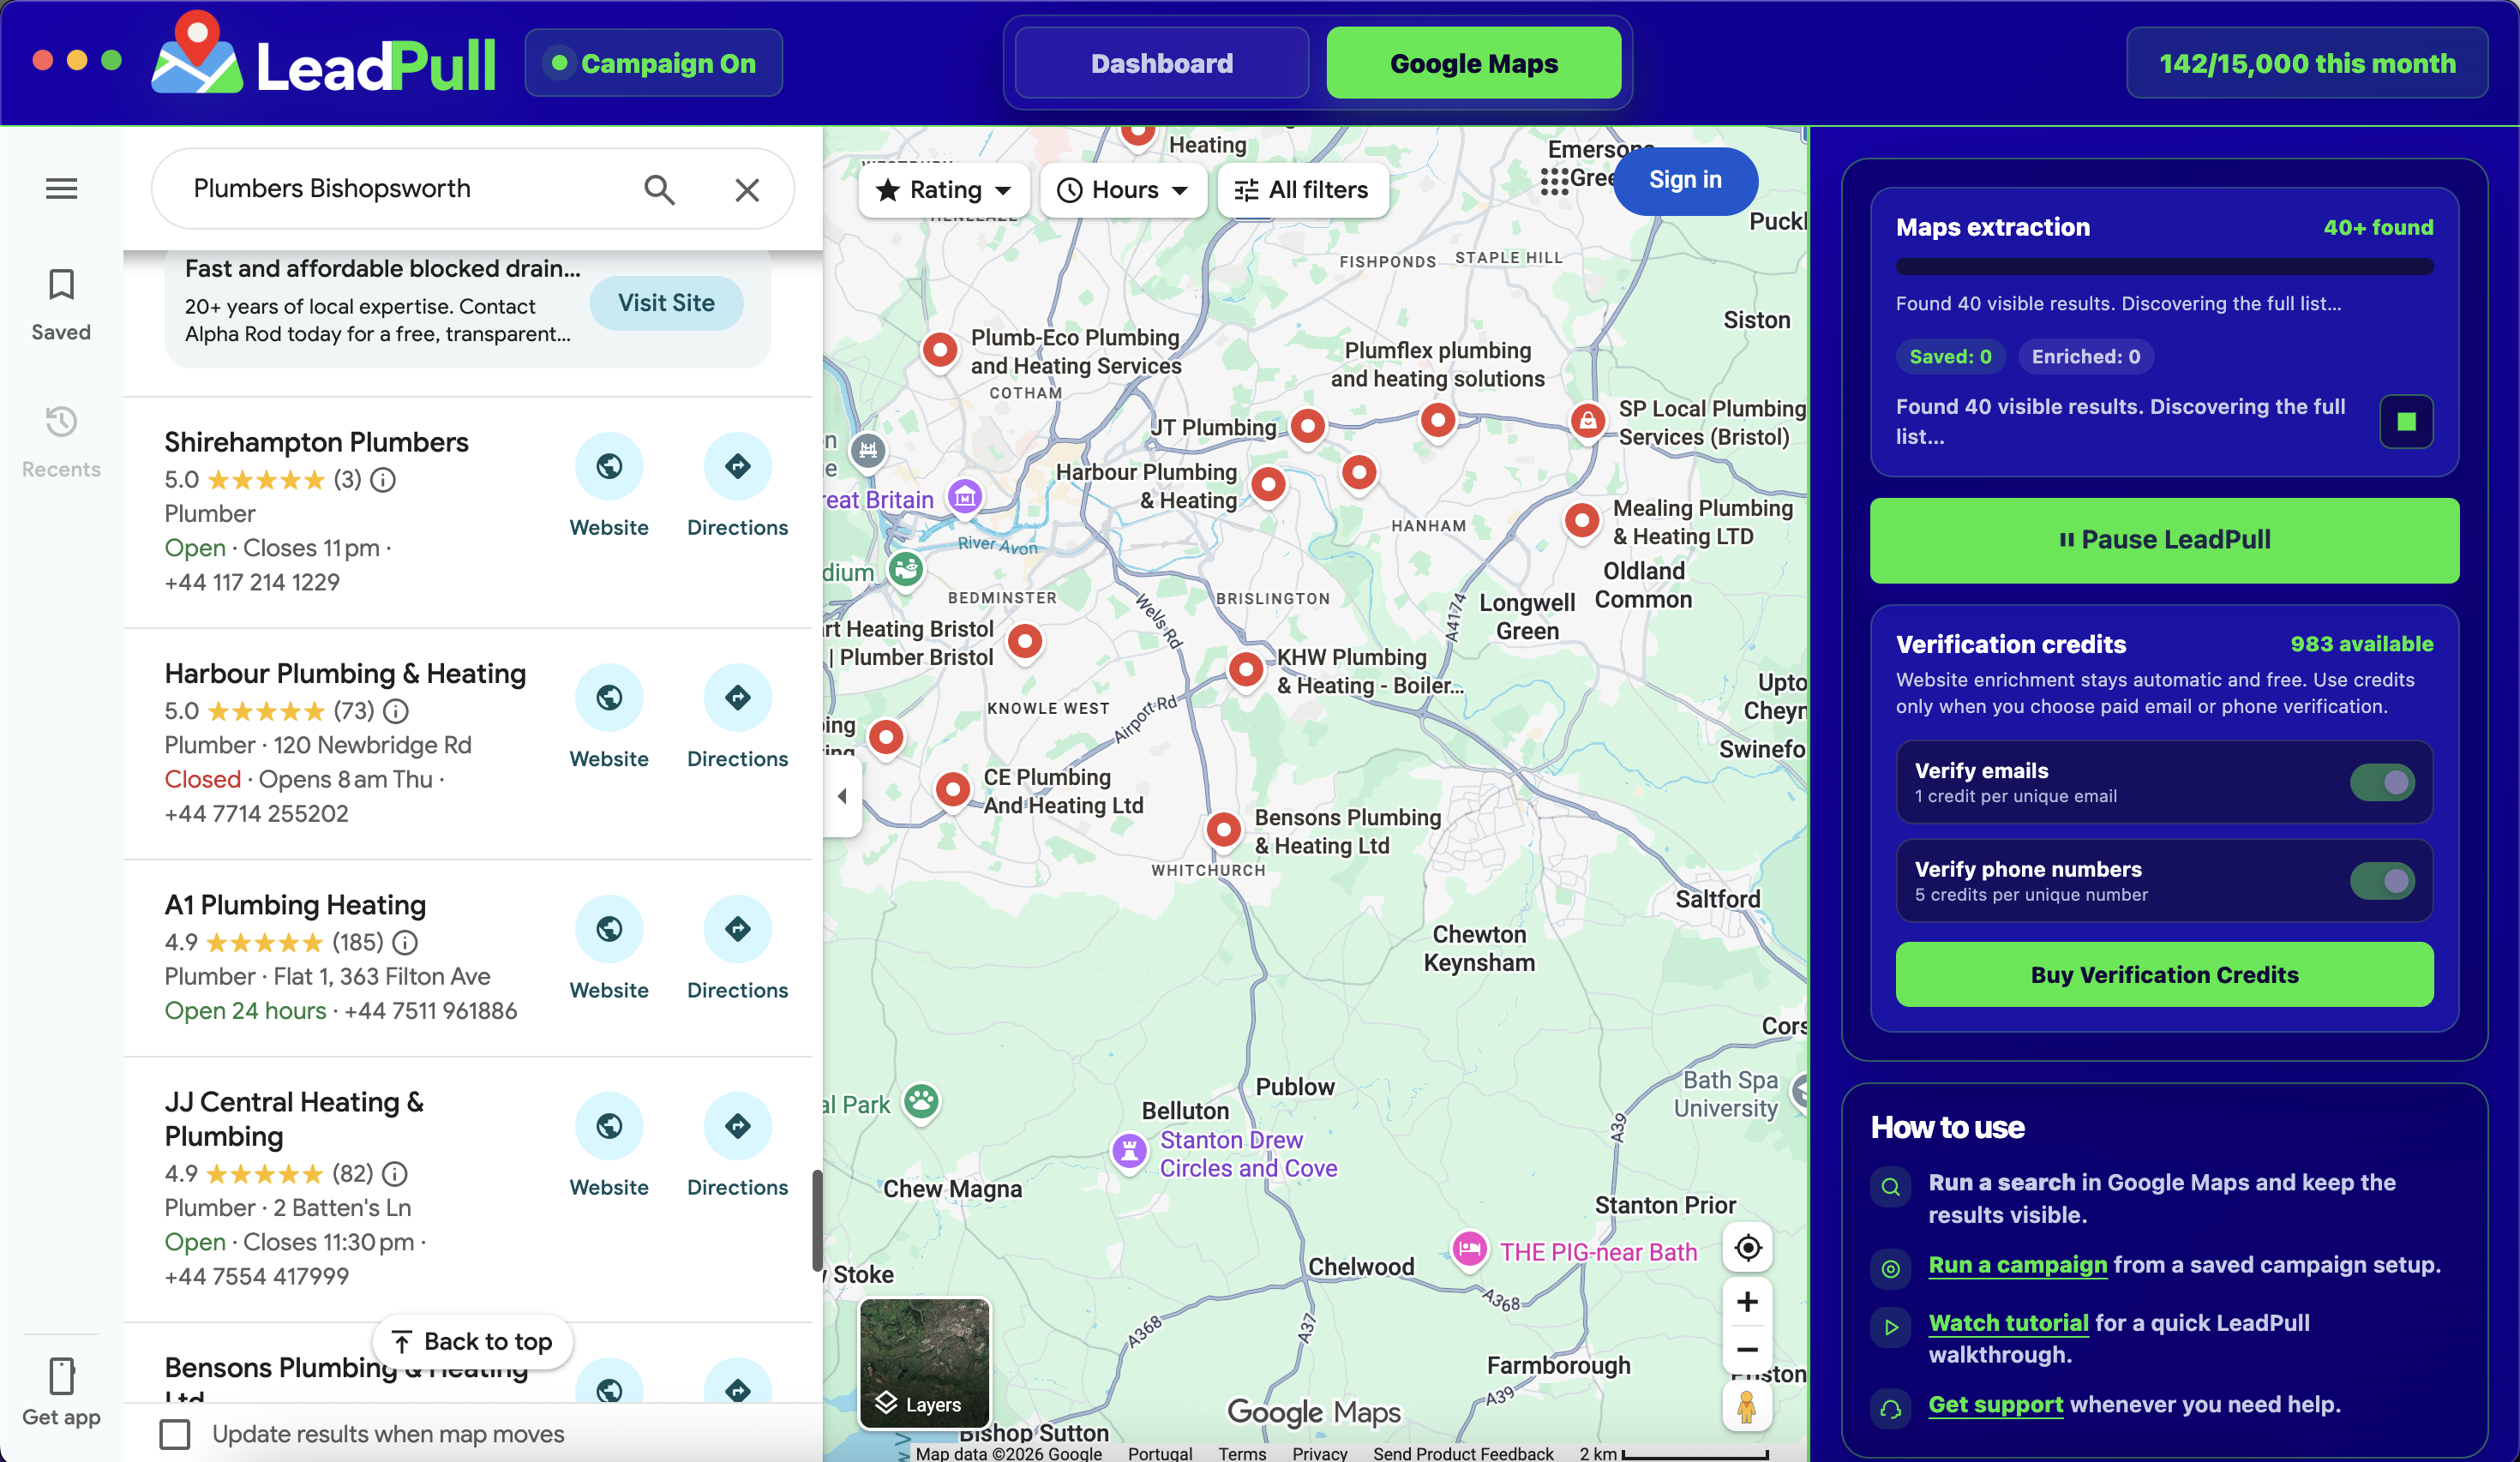2520x1462 pixels.
Task: Clear the search with the X icon
Action: tap(747, 189)
